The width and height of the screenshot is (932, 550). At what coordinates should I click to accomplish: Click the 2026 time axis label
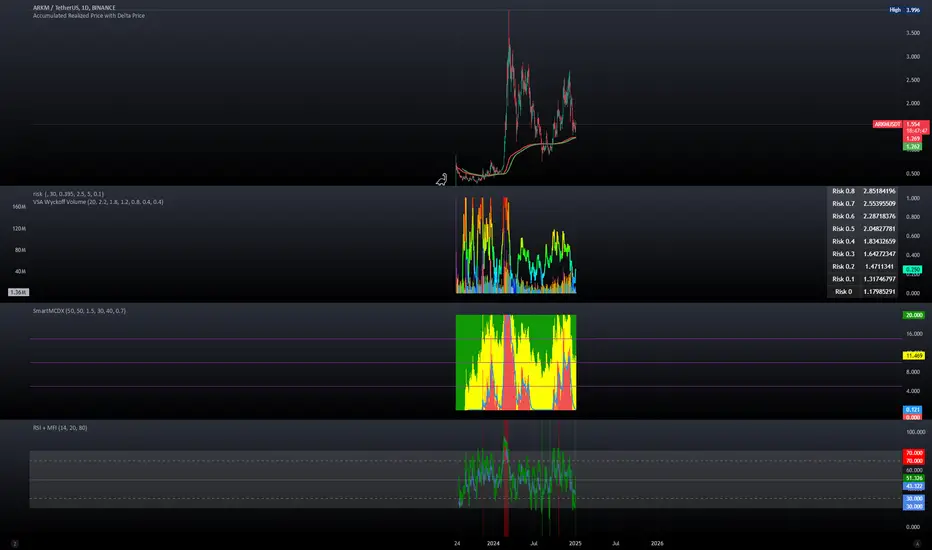click(657, 543)
